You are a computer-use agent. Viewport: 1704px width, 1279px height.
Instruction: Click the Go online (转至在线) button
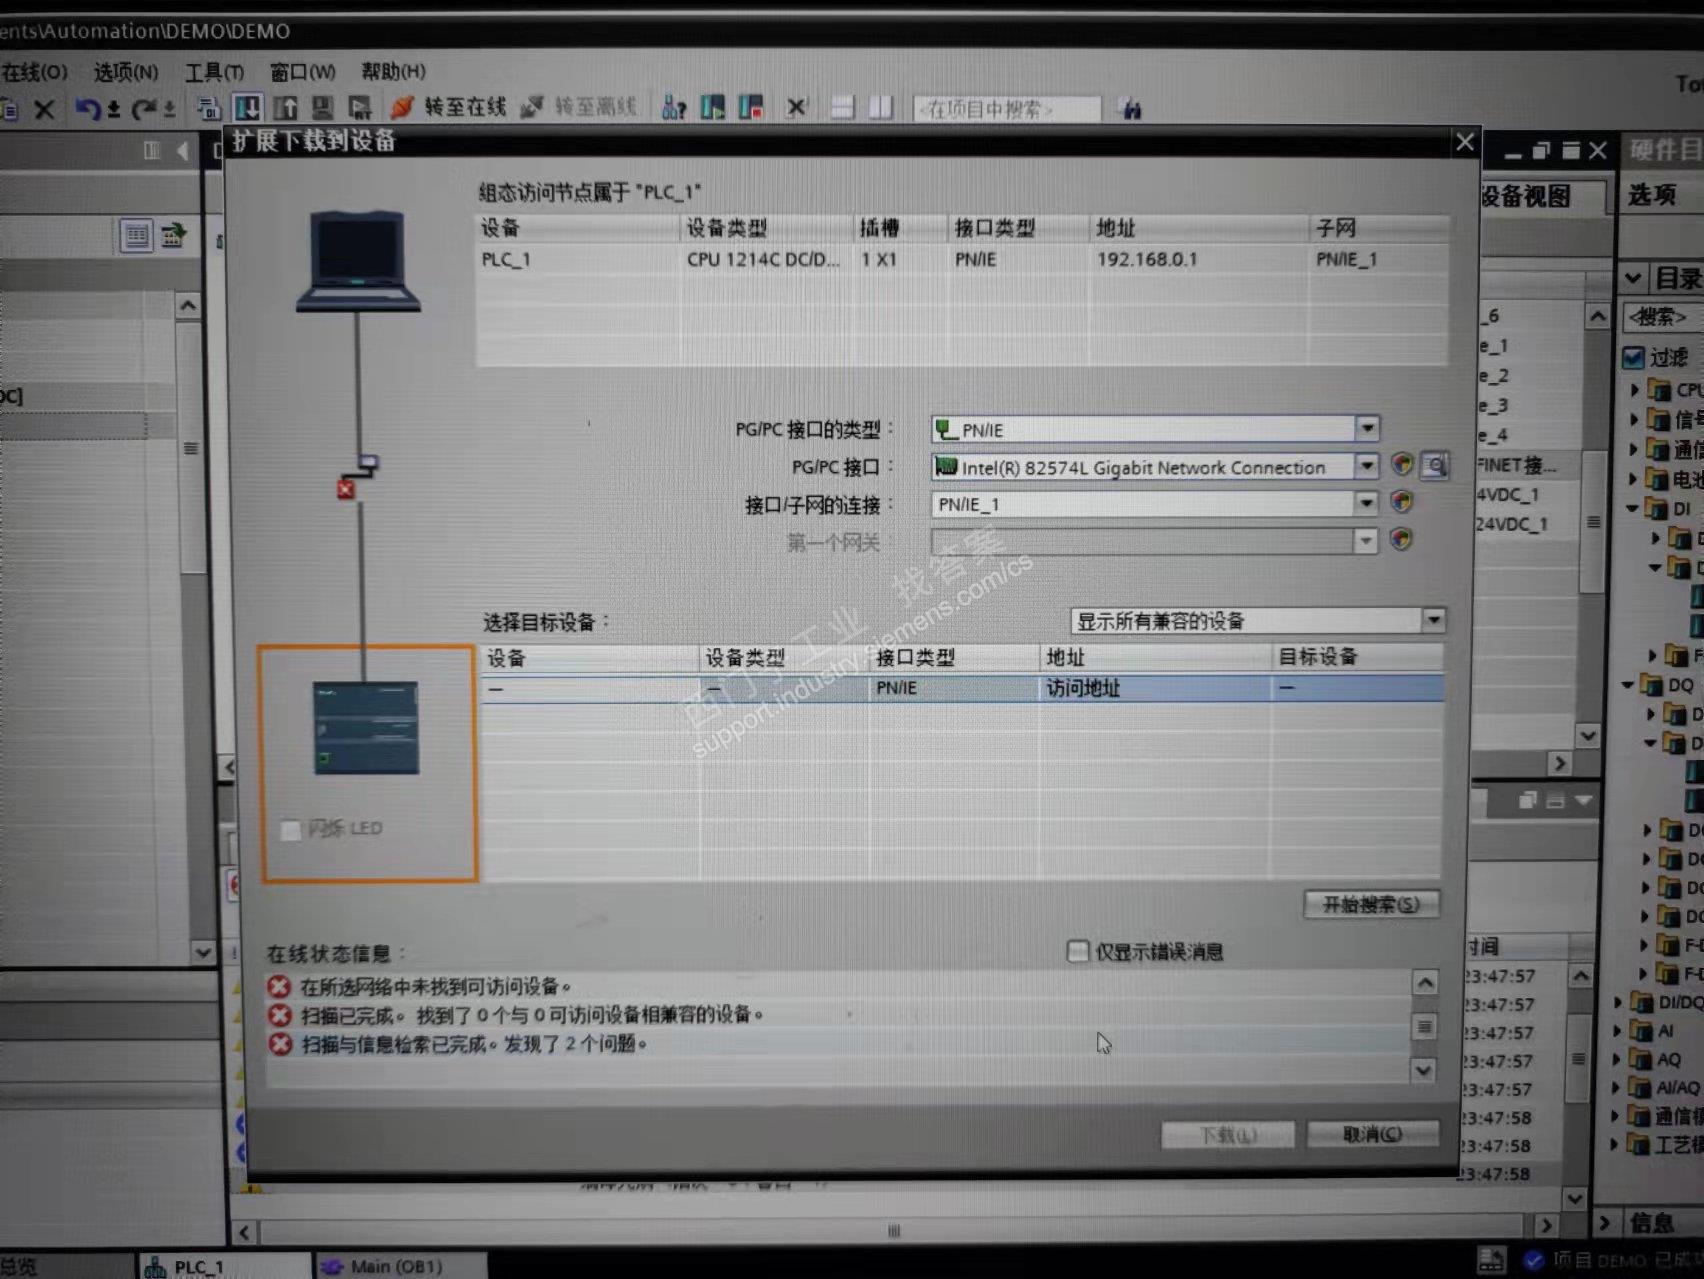tap(448, 107)
